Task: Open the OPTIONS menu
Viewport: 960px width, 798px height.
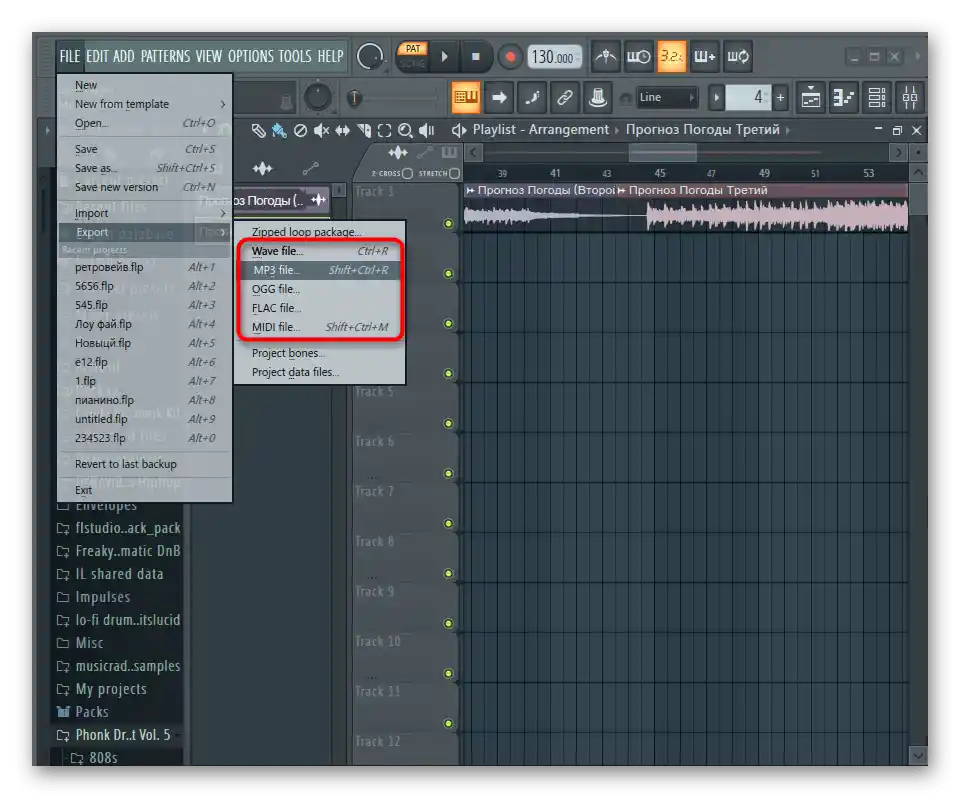Action: click(x=250, y=56)
